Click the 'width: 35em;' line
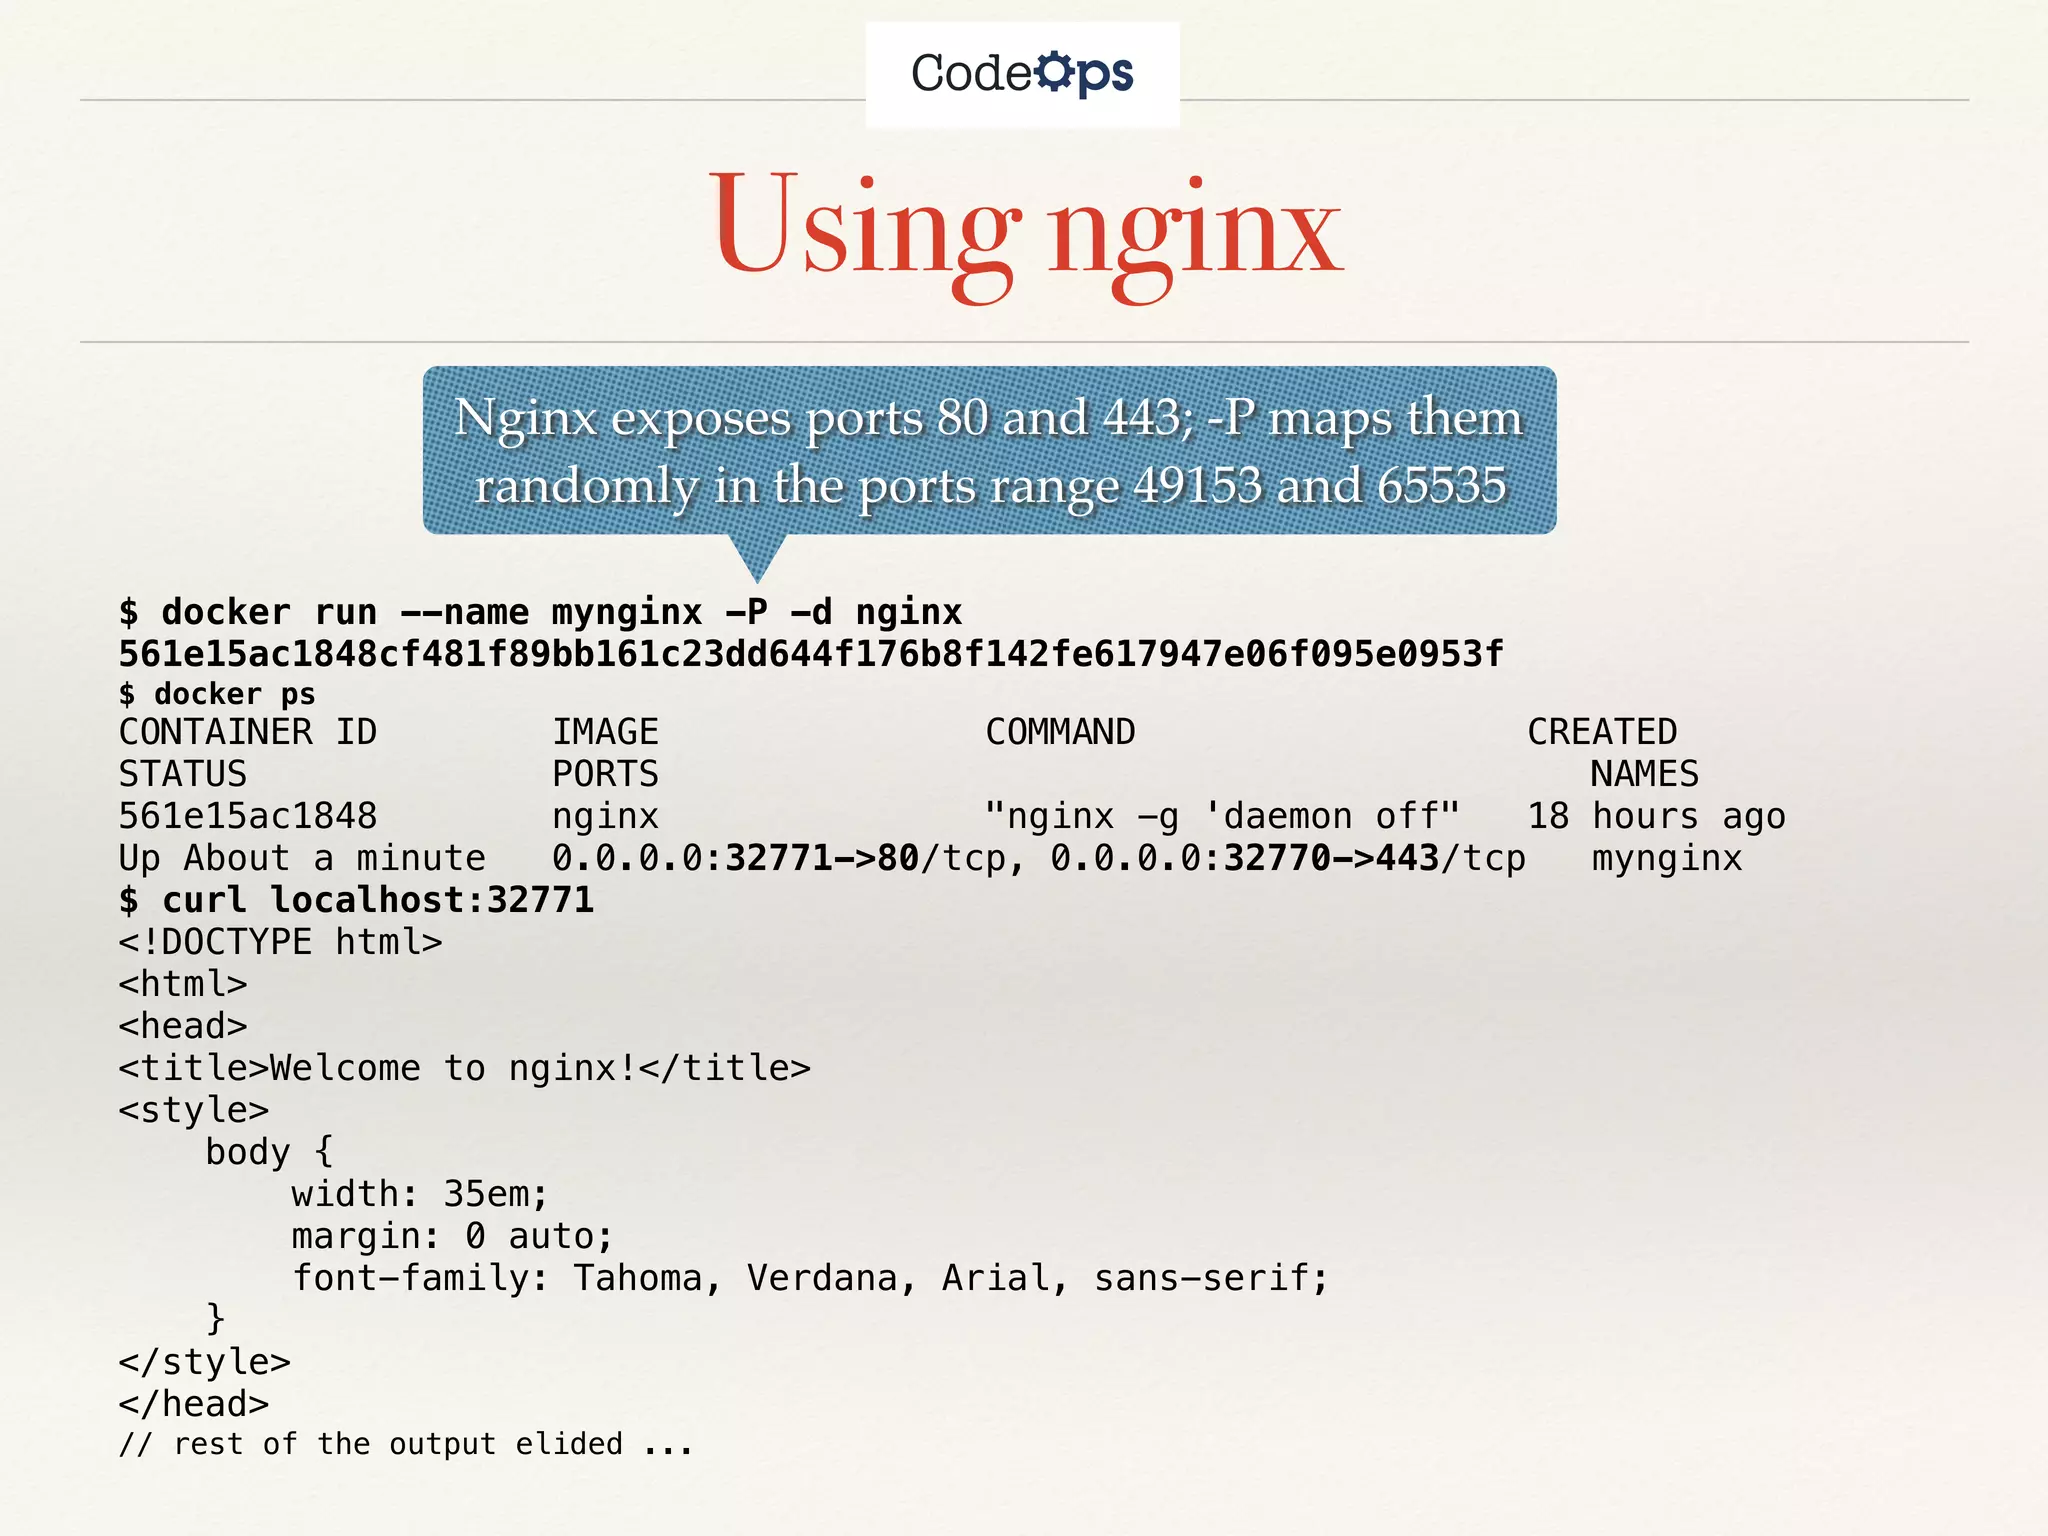 pyautogui.click(x=420, y=1194)
